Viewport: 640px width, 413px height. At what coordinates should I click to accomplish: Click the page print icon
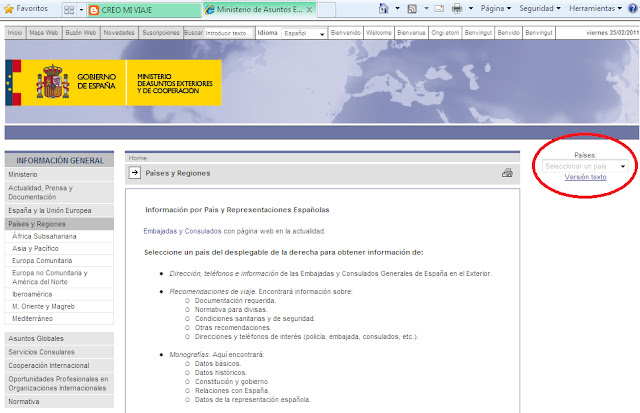507,173
